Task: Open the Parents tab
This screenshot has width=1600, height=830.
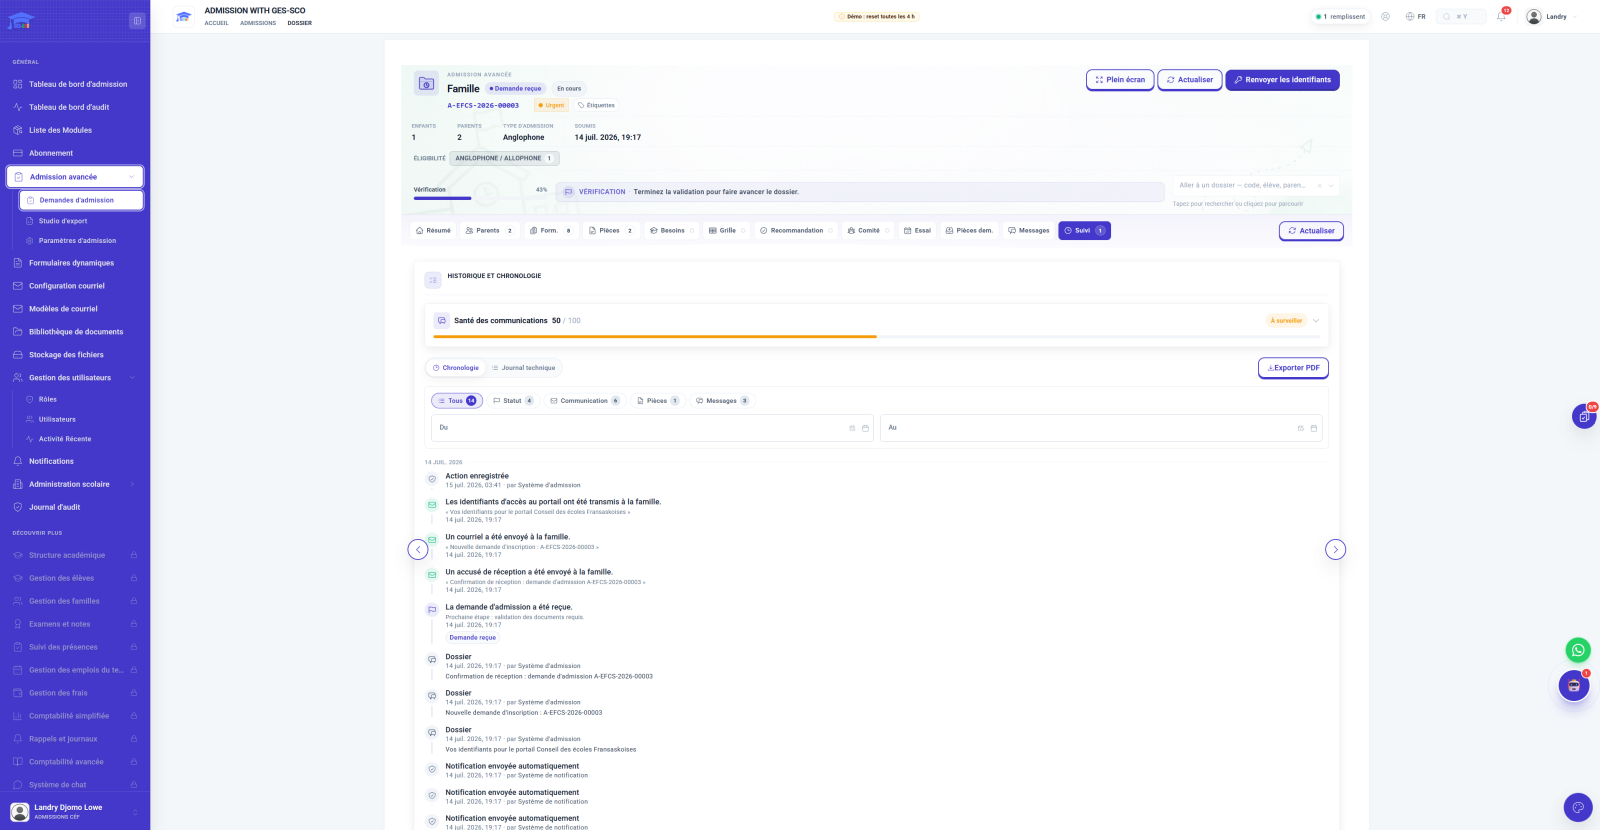Action: coord(489,231)
